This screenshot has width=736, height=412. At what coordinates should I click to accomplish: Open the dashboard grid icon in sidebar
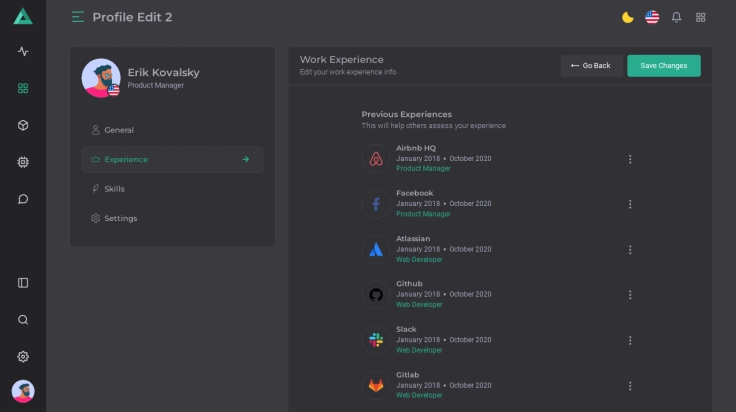tap(23, 88)
